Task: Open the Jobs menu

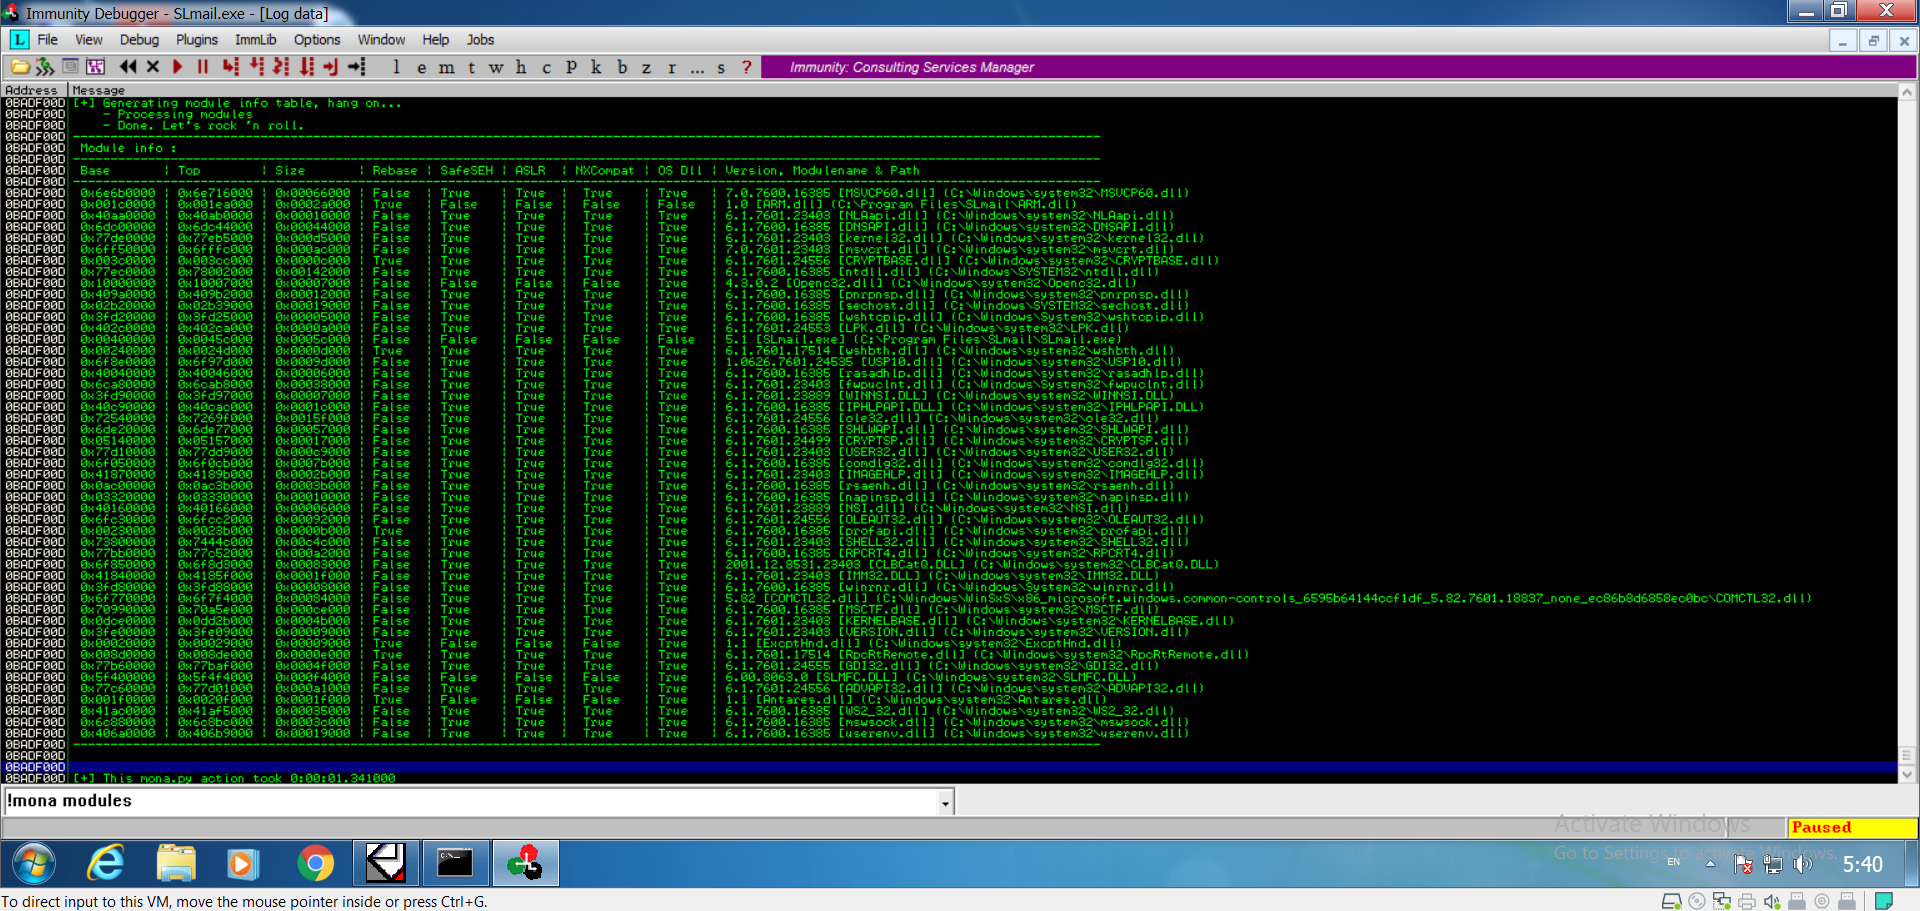Action: [481, 40]
